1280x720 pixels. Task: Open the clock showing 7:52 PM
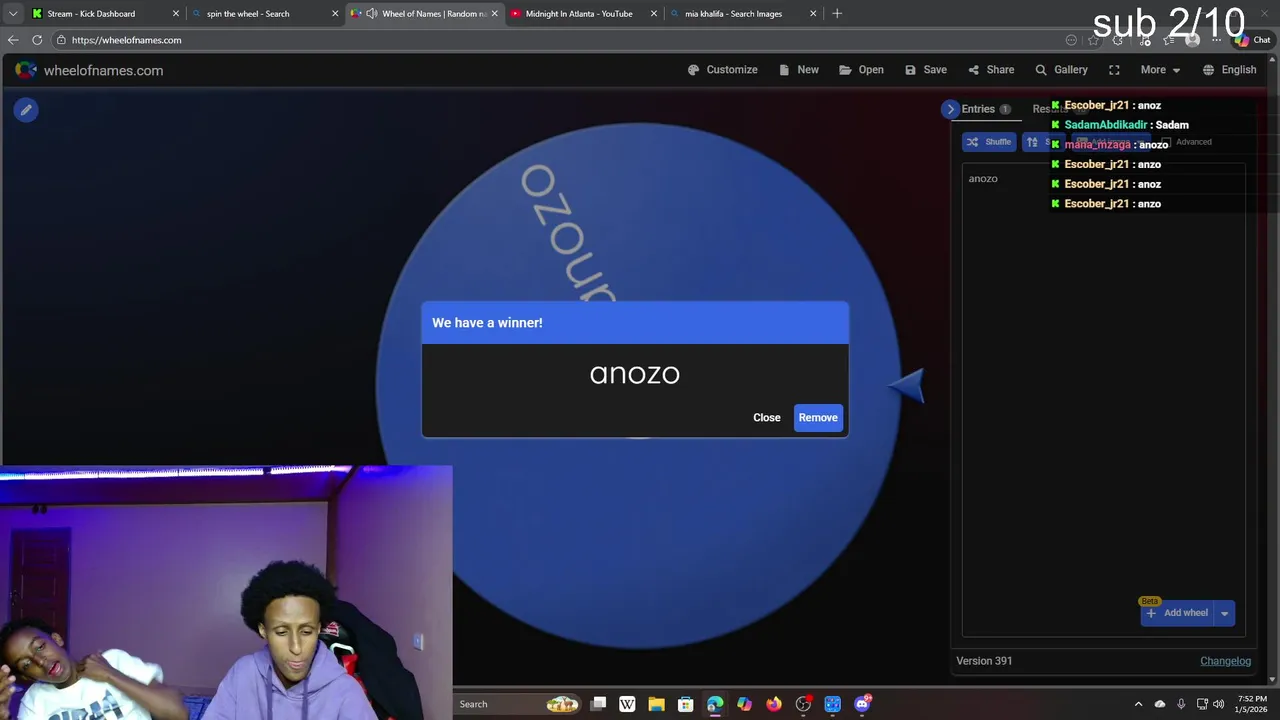(1252, 704)
